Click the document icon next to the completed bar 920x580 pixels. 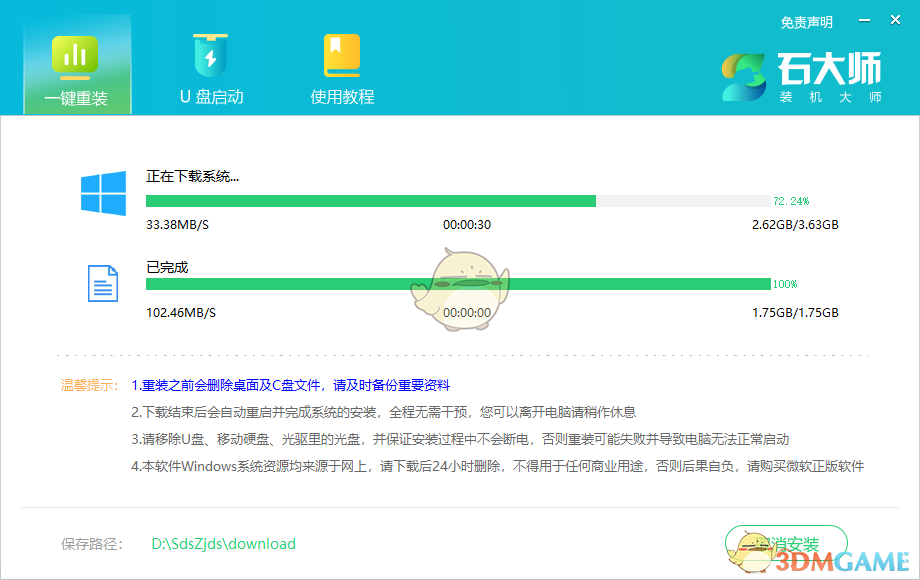coord(103,284)
